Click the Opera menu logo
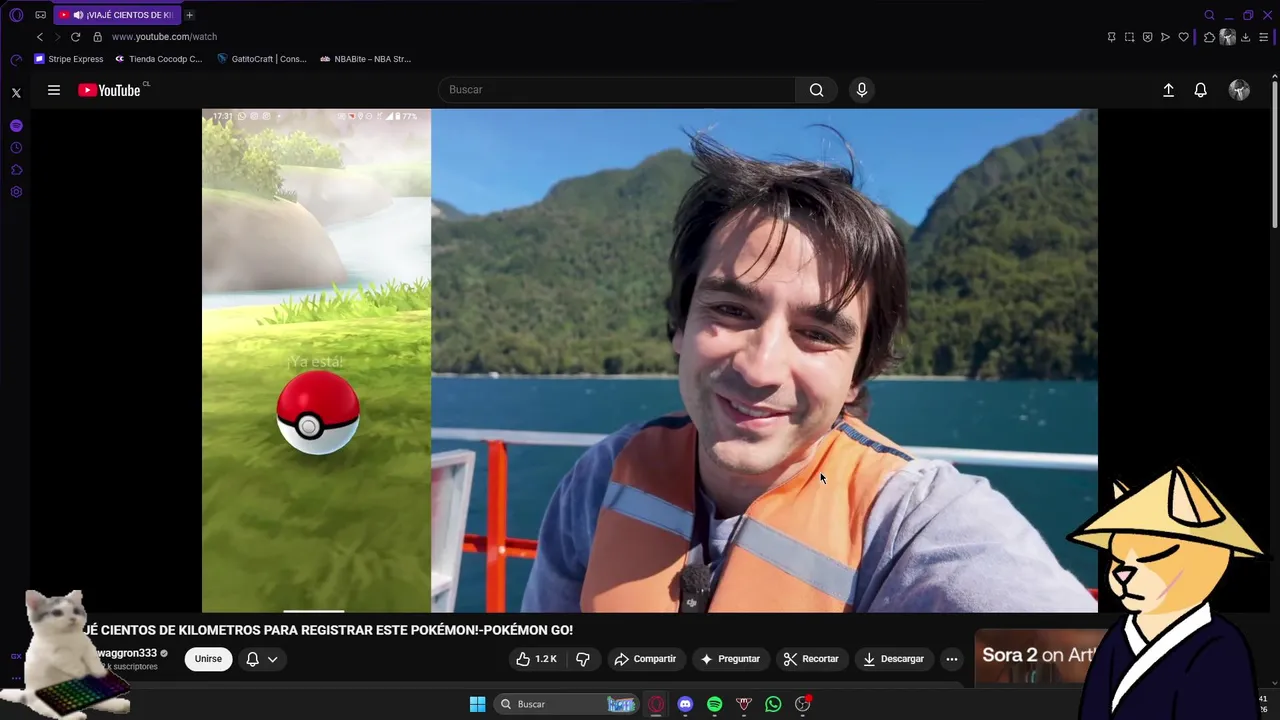Screen dimensions: 1280x720 pos(16,15)
